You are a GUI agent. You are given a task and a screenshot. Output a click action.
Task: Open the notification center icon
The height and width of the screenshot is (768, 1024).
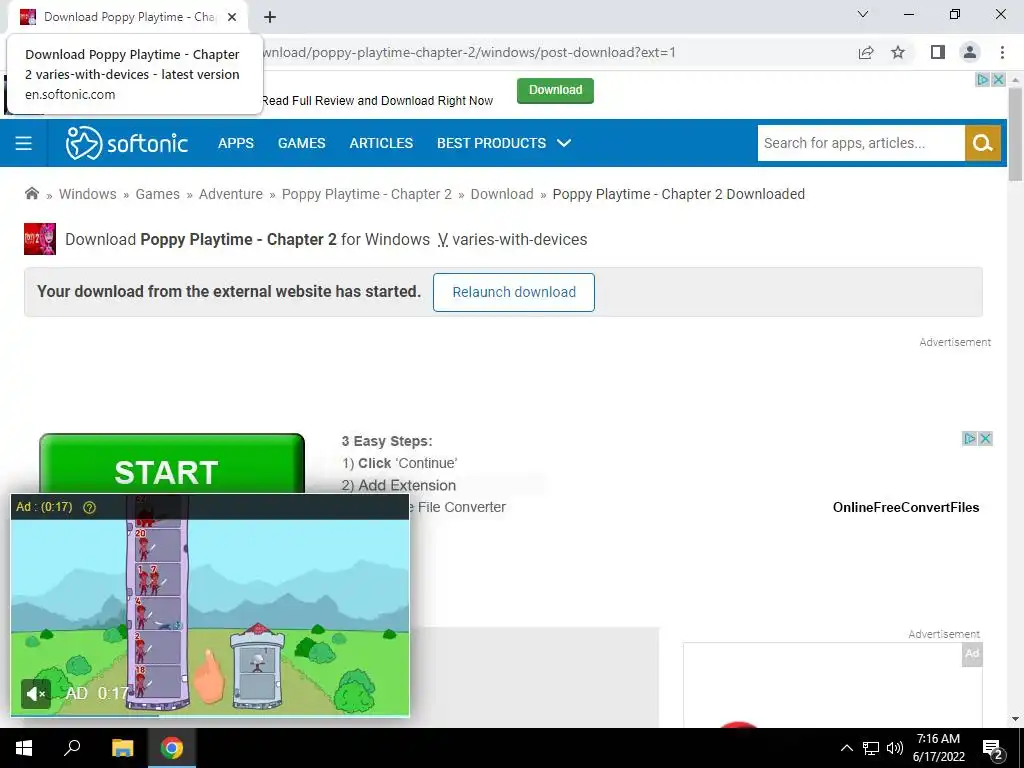992,749
